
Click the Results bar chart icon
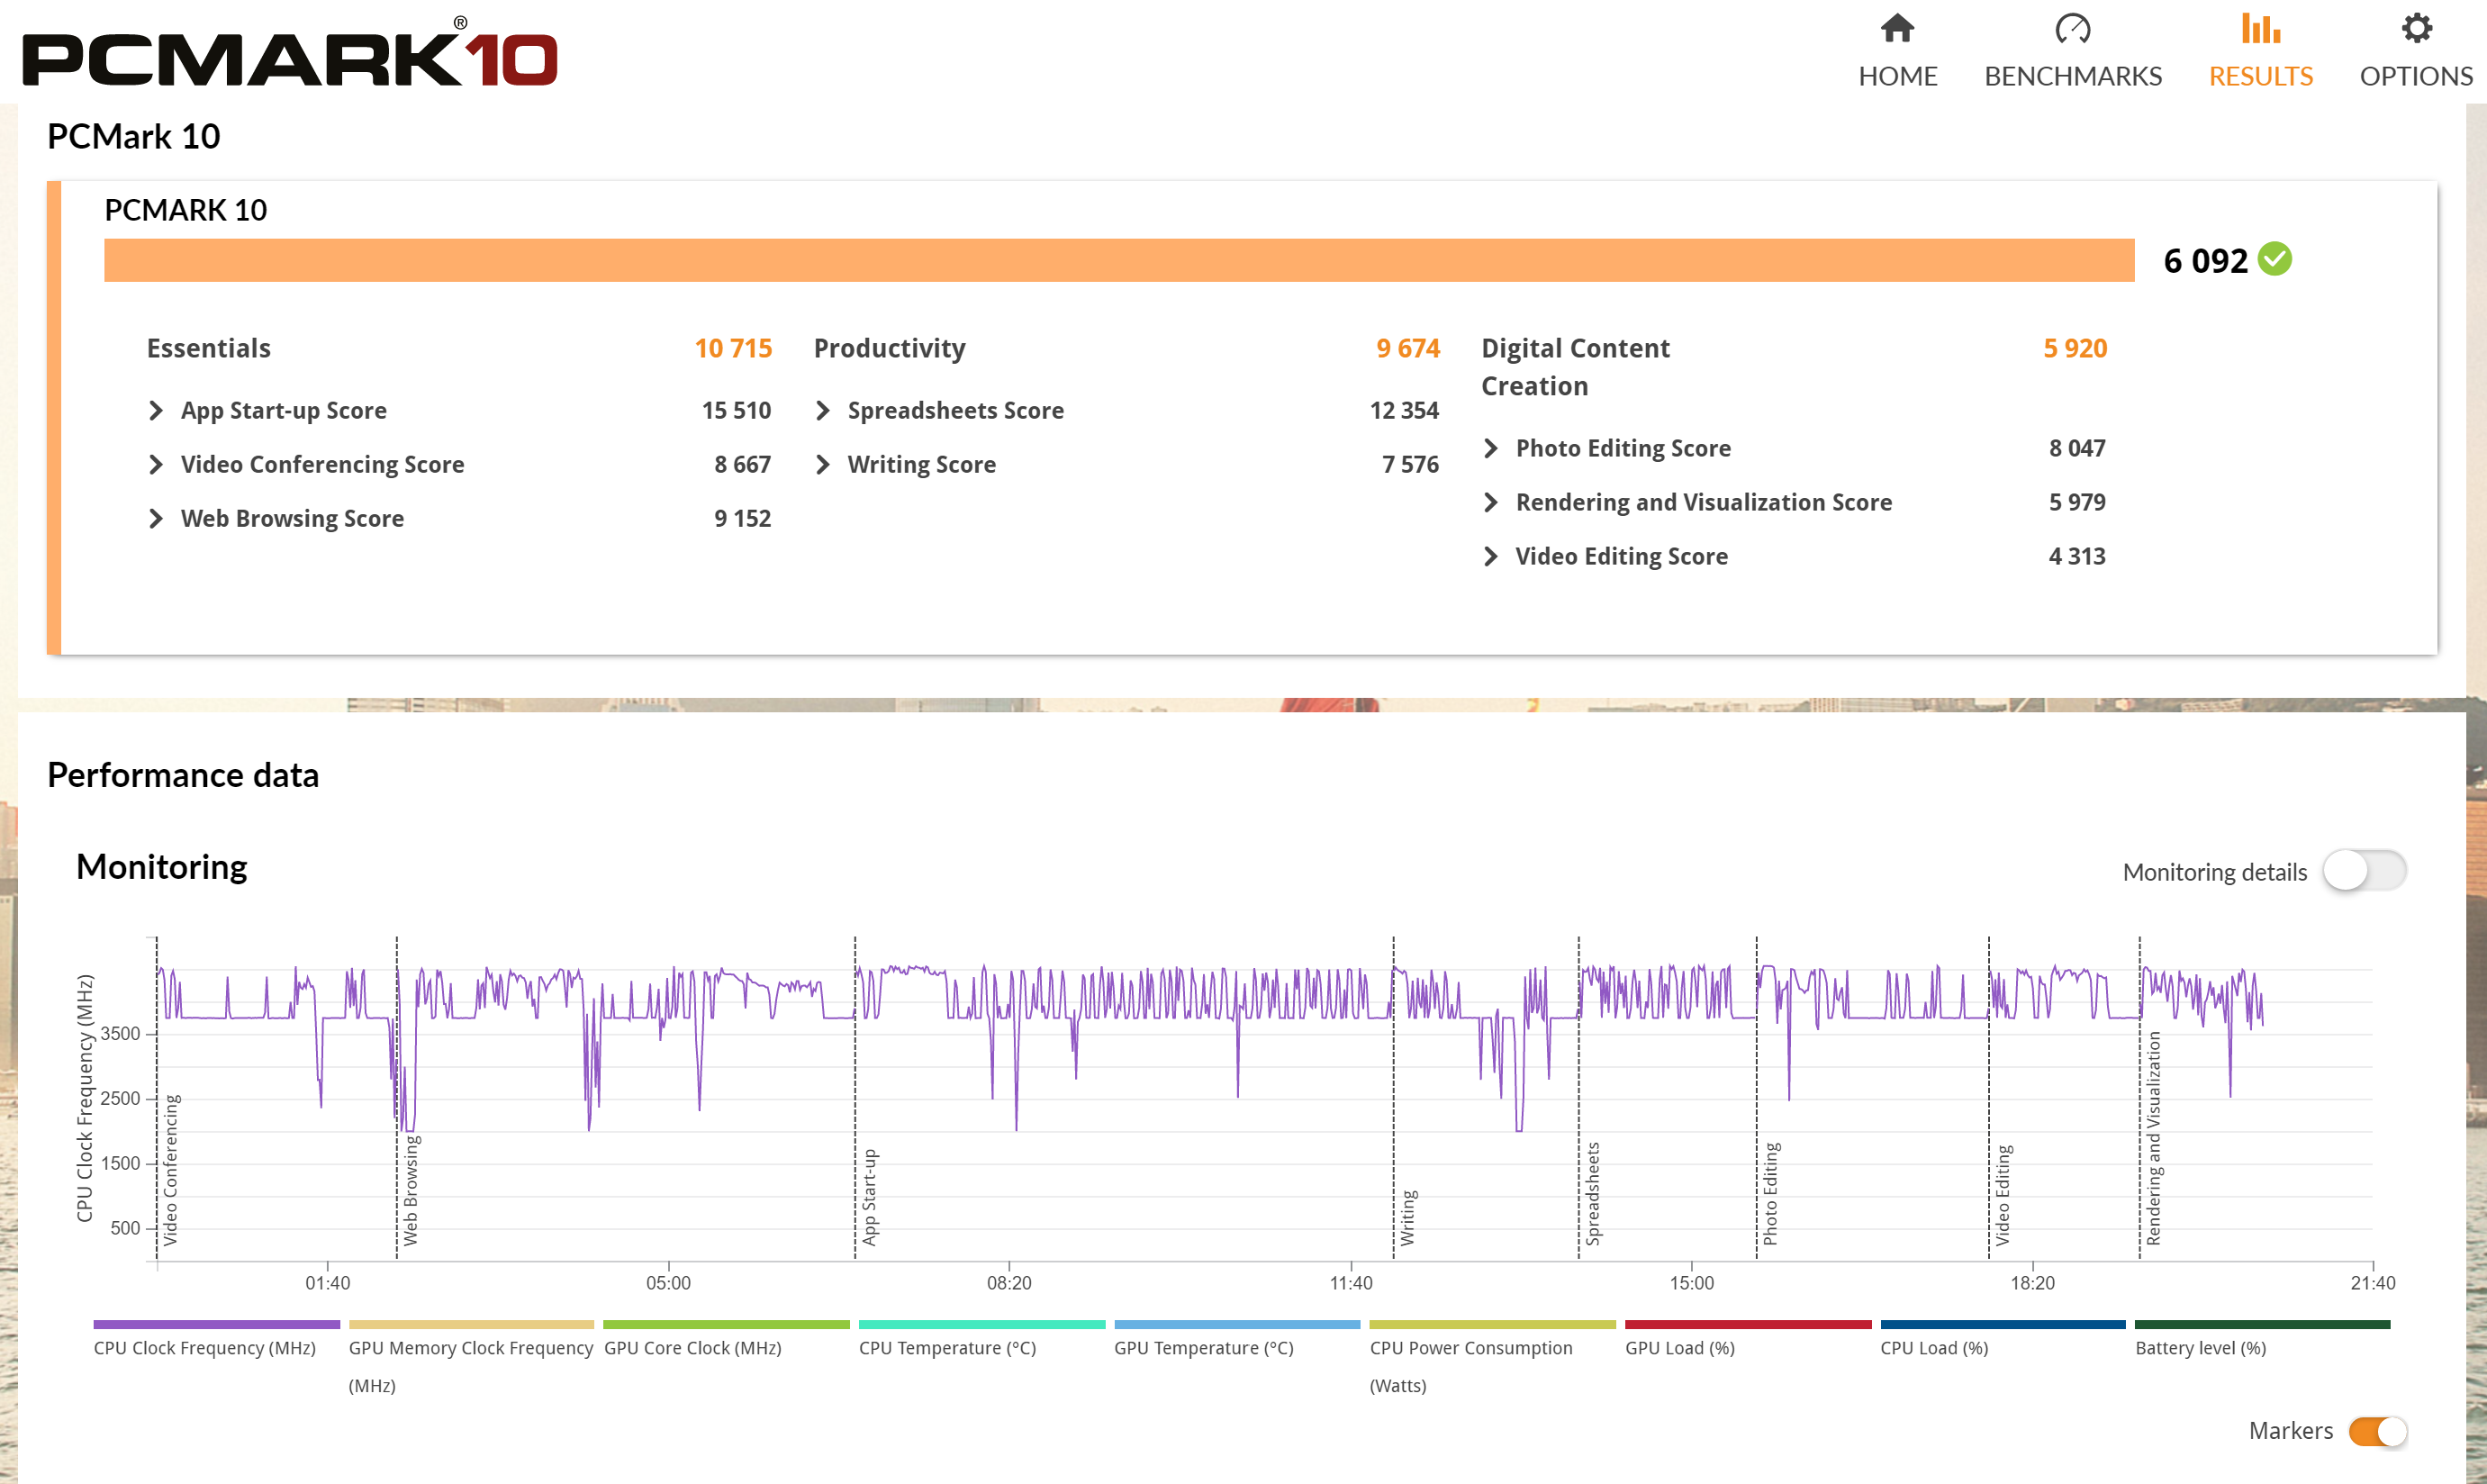[2260, 29]
